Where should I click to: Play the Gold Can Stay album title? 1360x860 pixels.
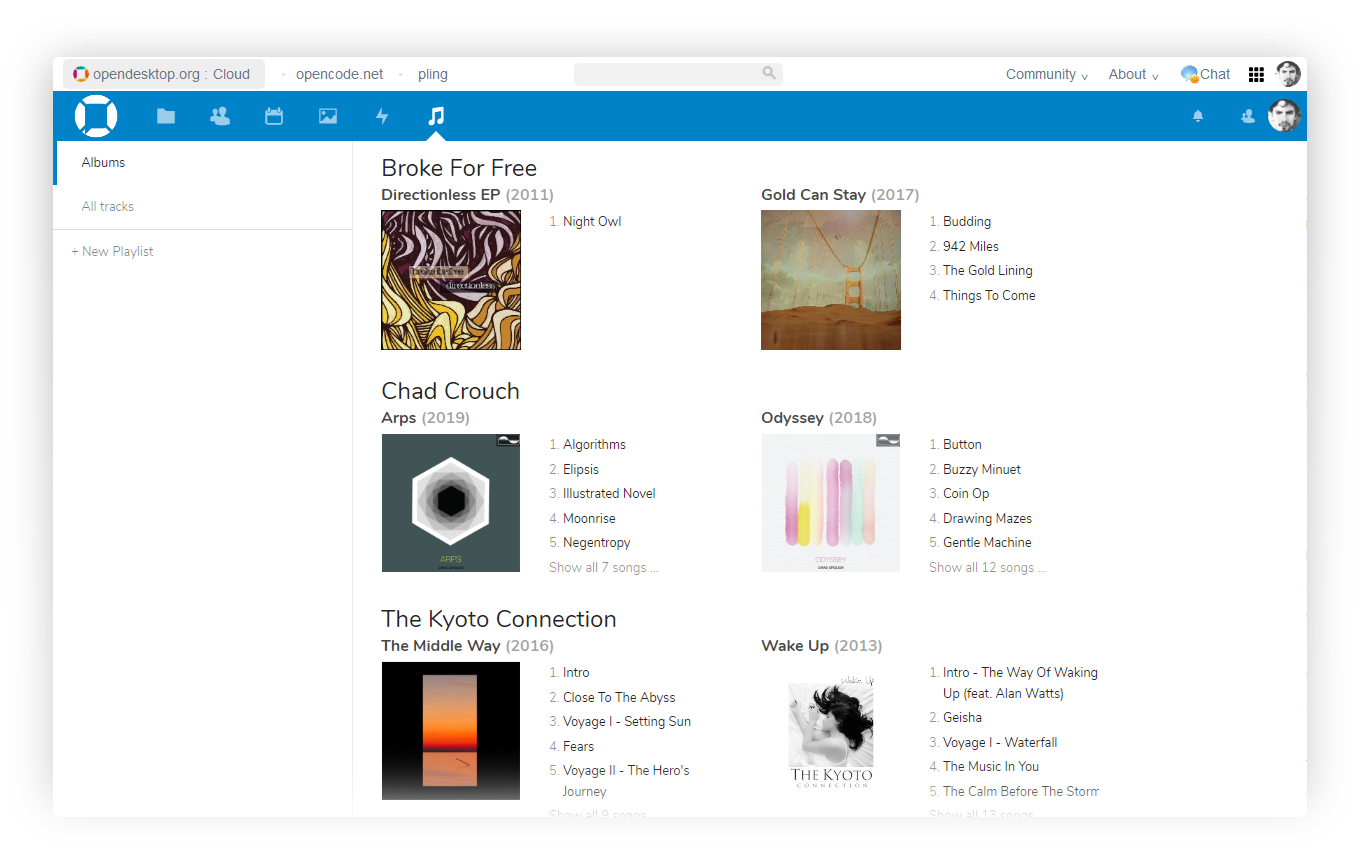[840, 195]
